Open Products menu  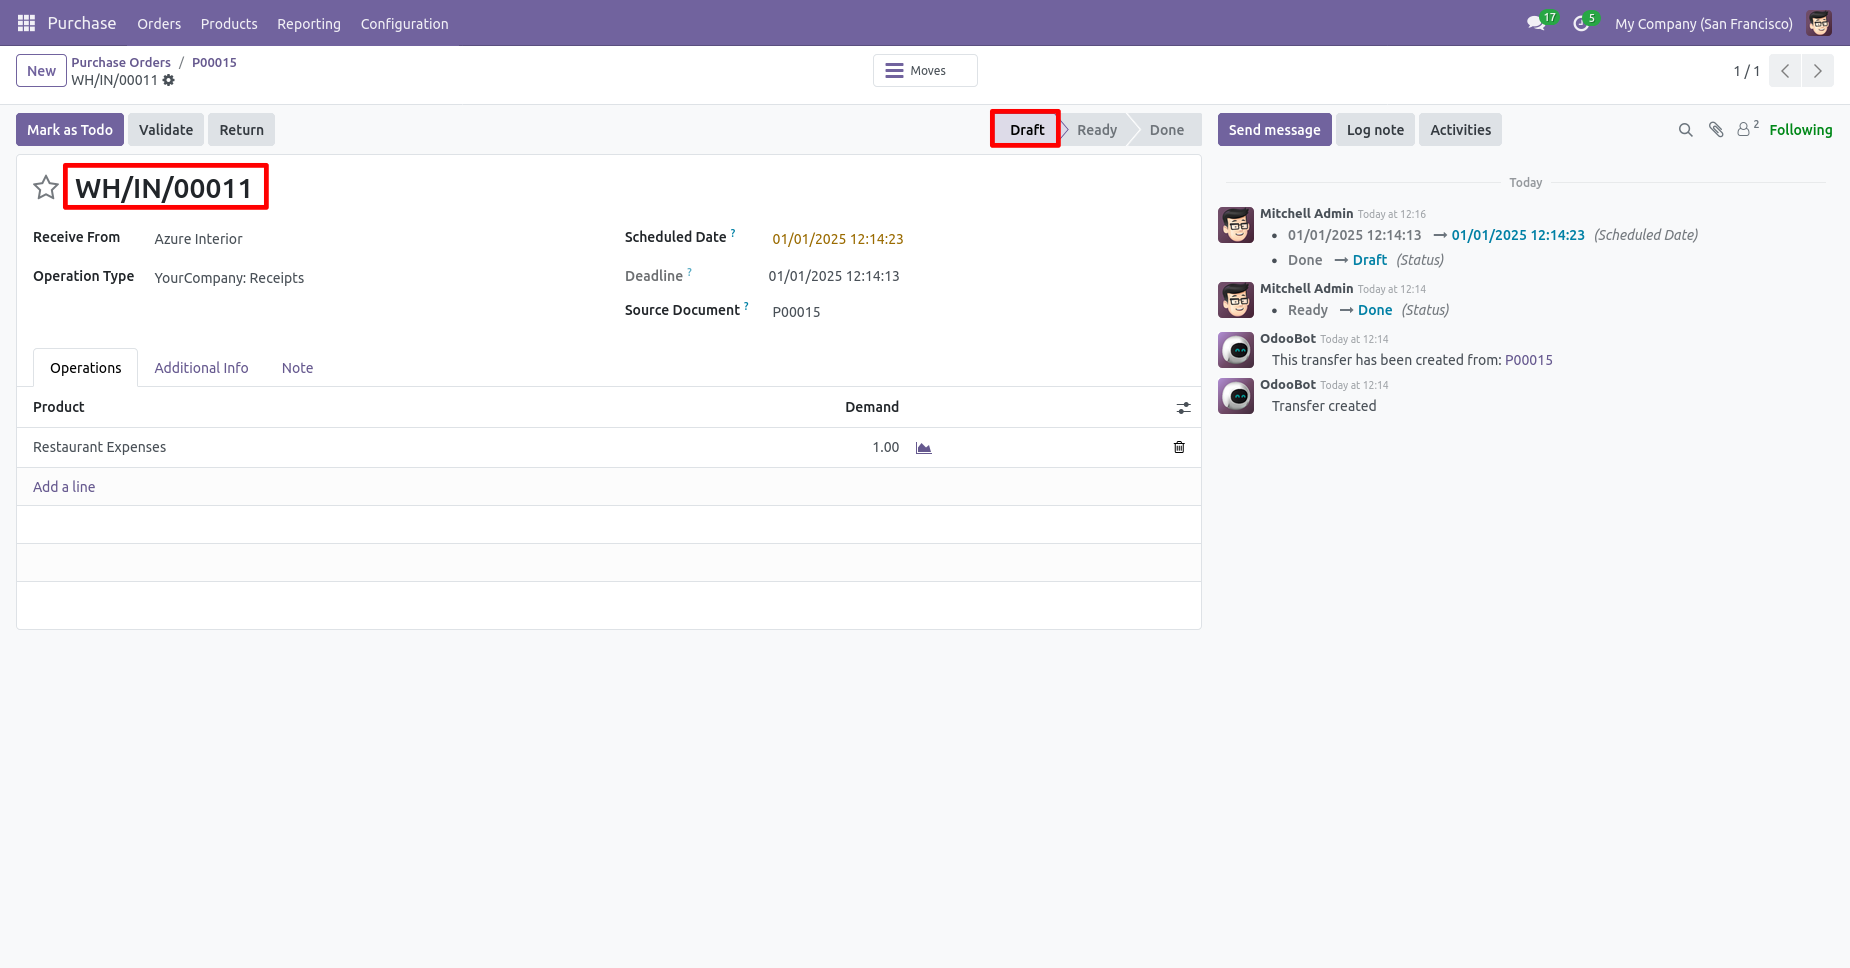coord(229,24)
